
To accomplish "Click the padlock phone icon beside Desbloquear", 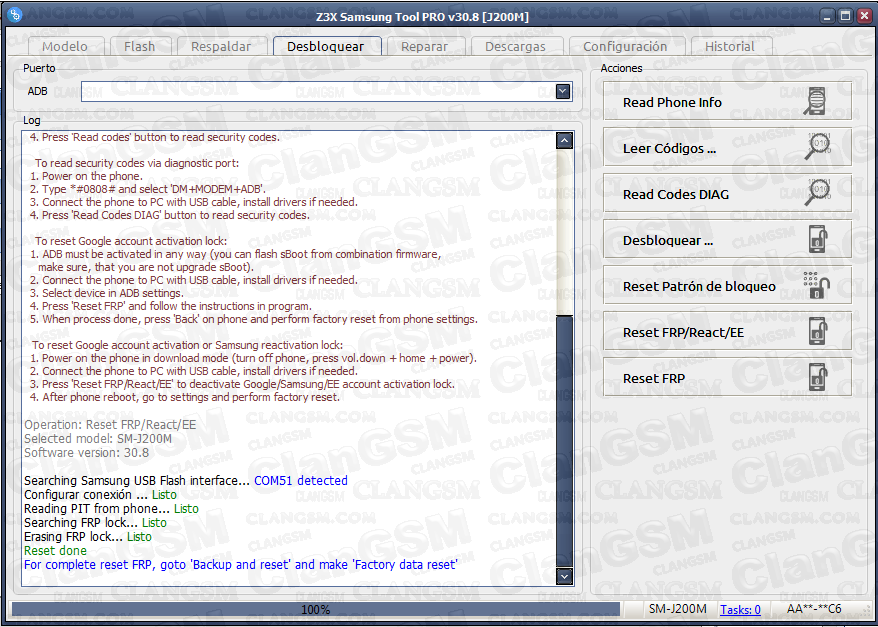I will coord(818,240).
